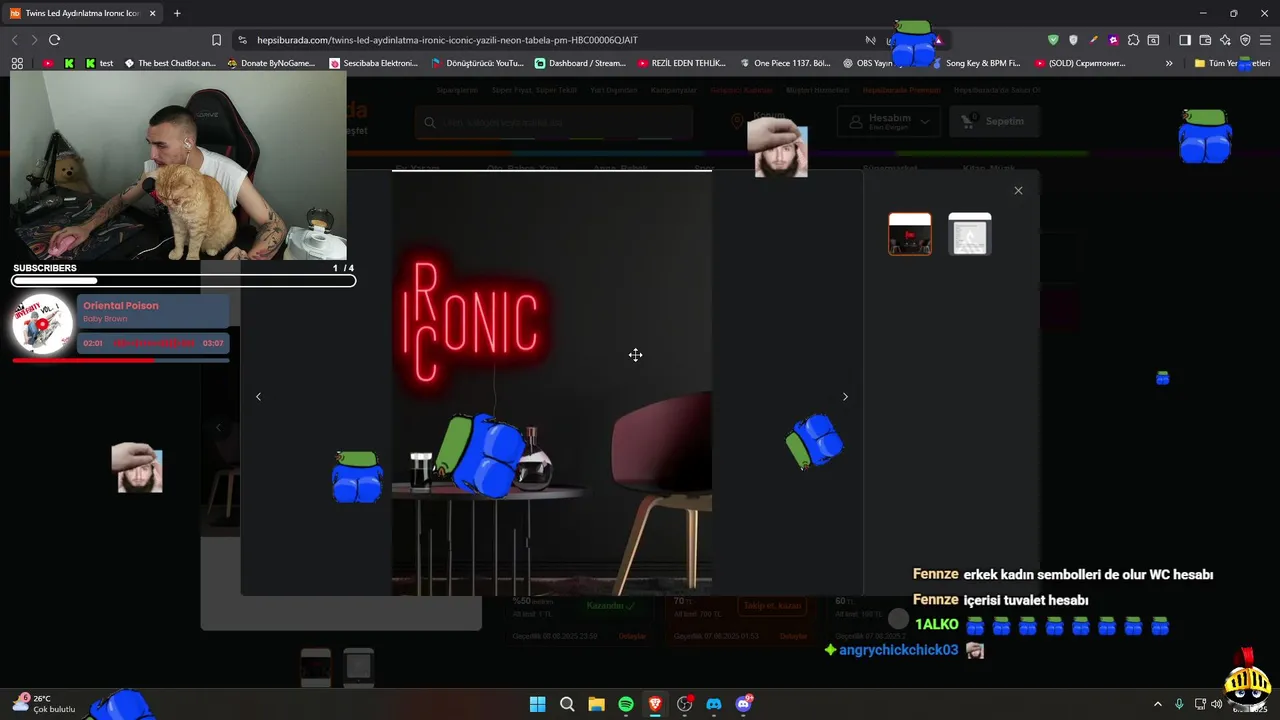Open the Brave Wallet icon
Viewport: 1280px width, 720px height.
[1205, 40]
